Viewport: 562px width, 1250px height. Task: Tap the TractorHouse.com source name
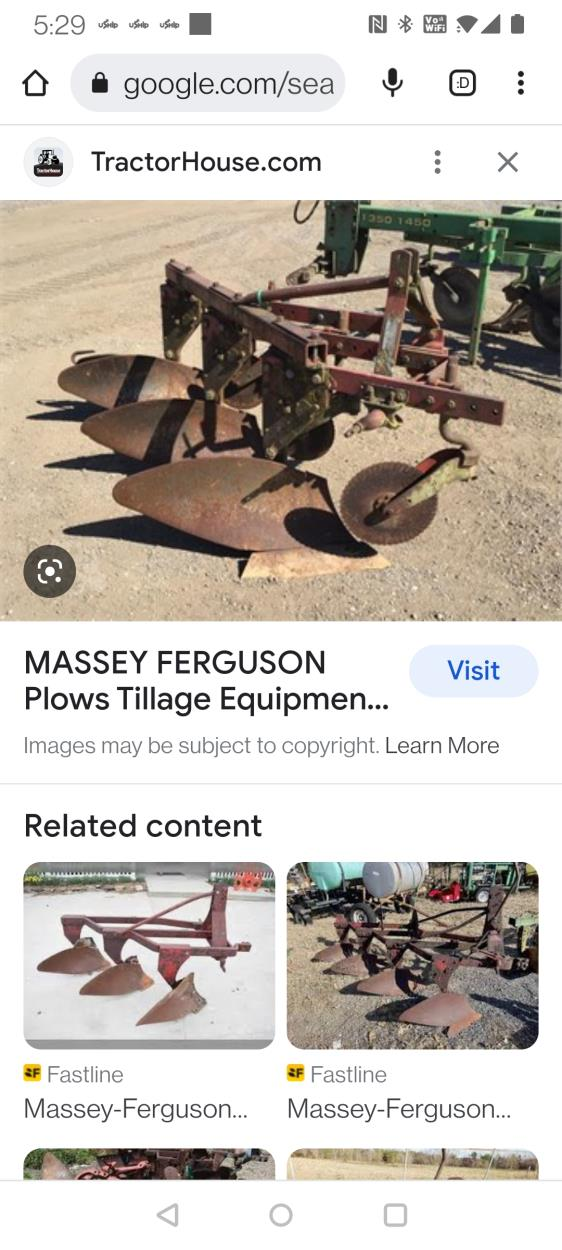tap(206, 162)
